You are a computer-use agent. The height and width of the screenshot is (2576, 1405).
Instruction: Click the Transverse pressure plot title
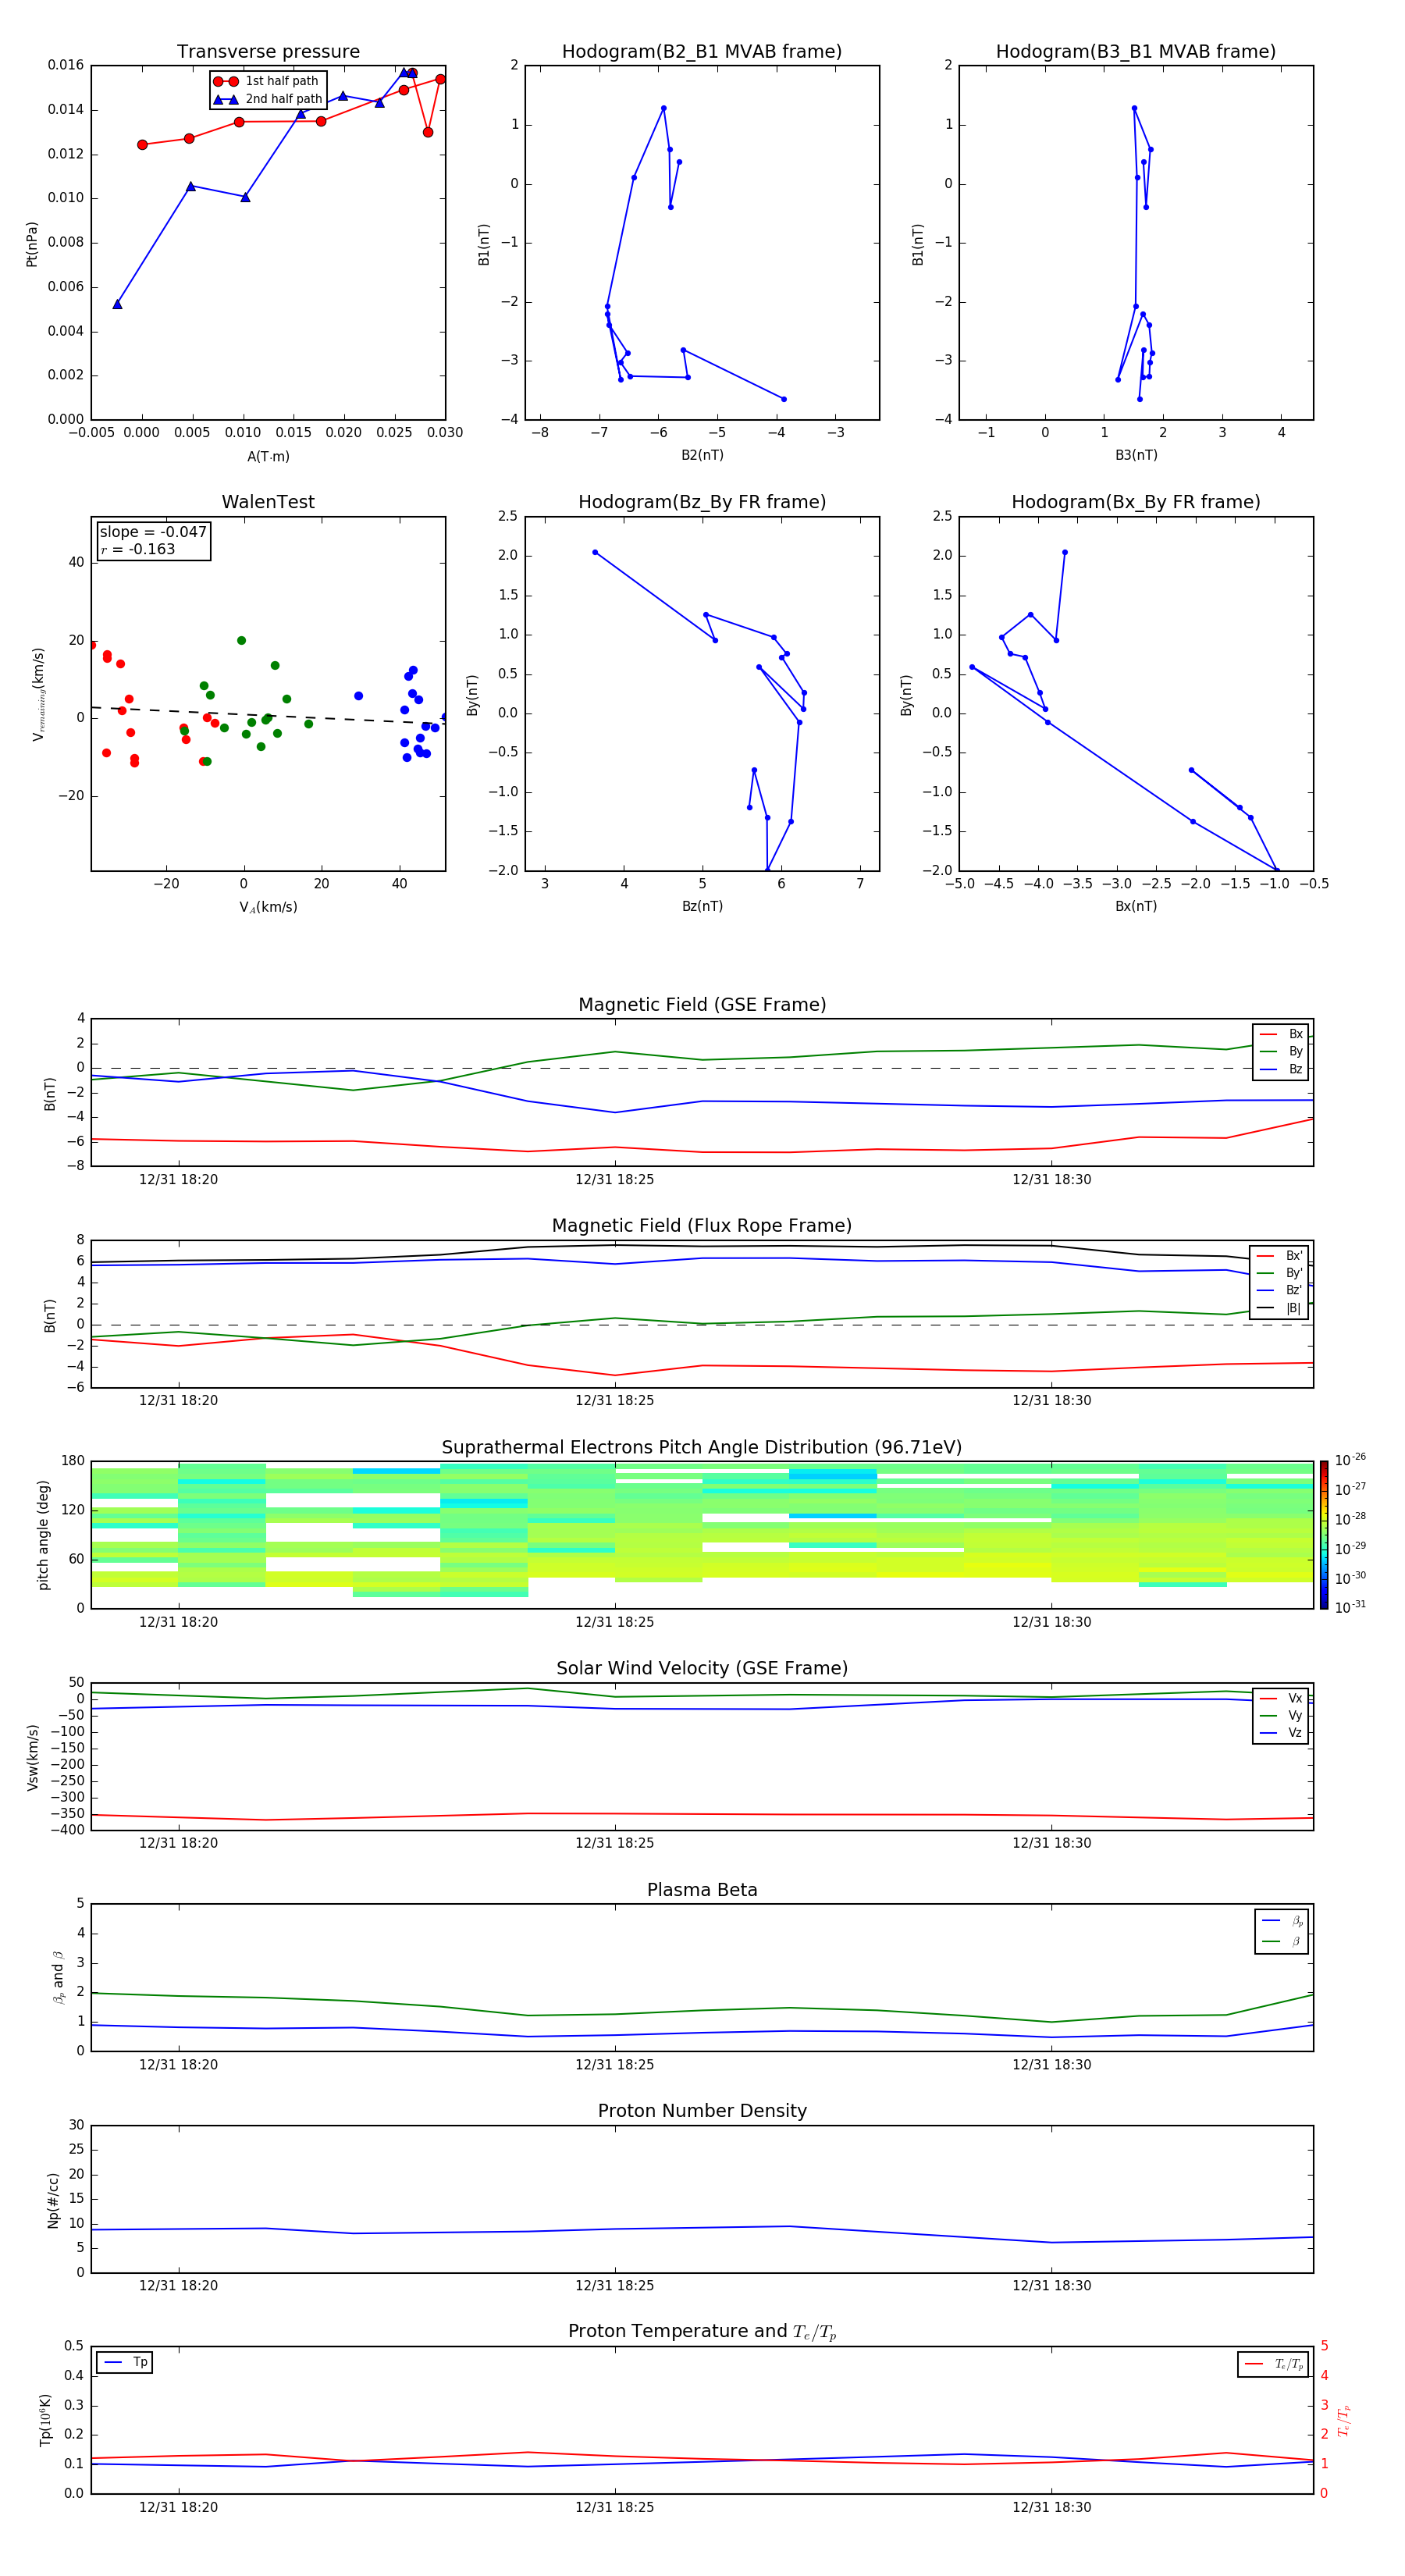(268, 51)
